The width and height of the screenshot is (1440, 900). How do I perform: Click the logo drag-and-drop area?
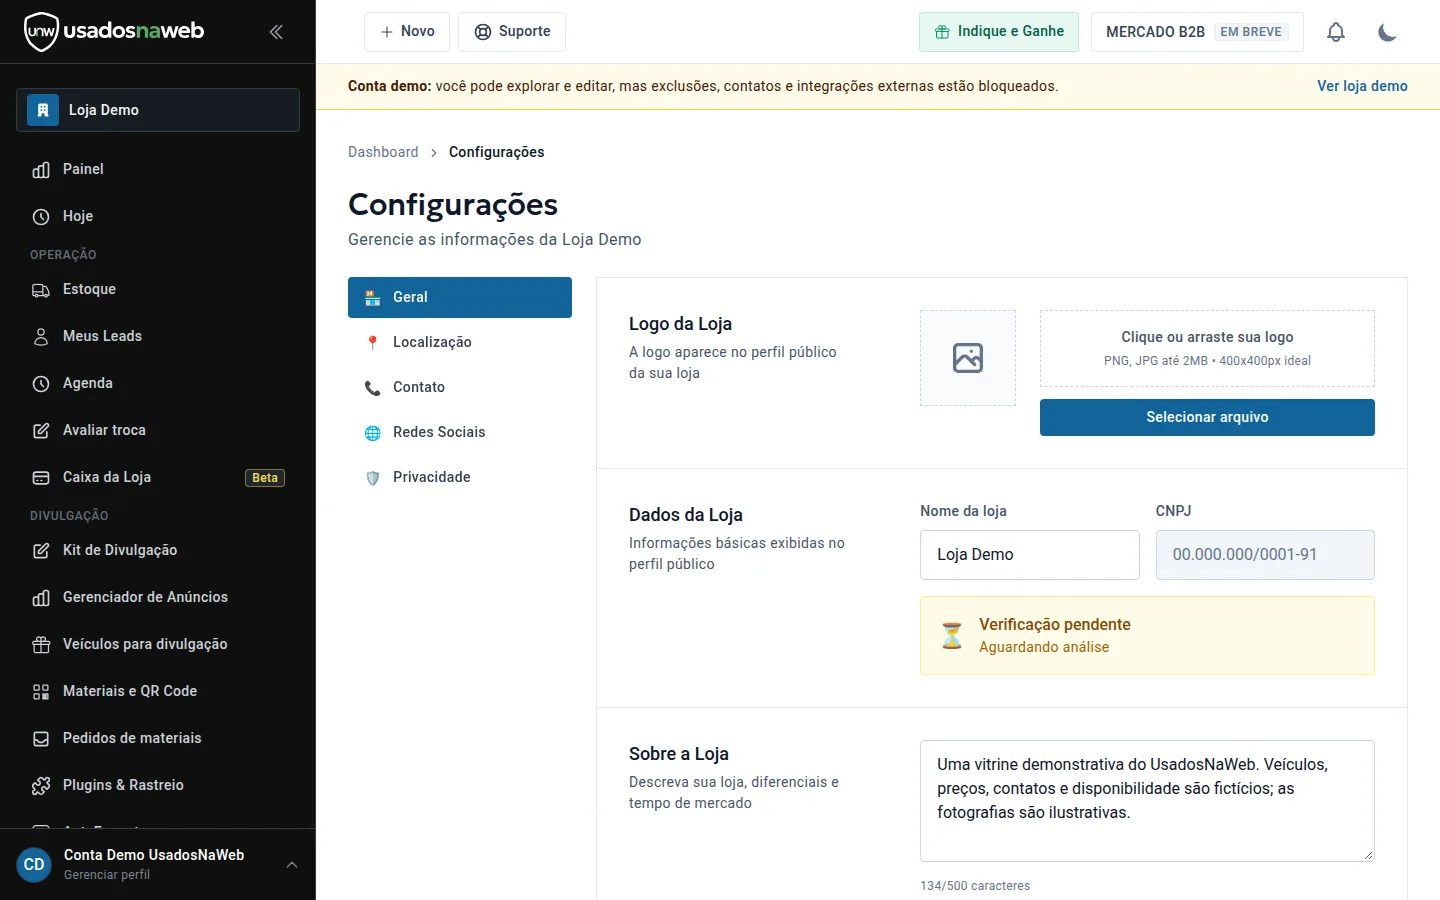(x=1207, y=348)
